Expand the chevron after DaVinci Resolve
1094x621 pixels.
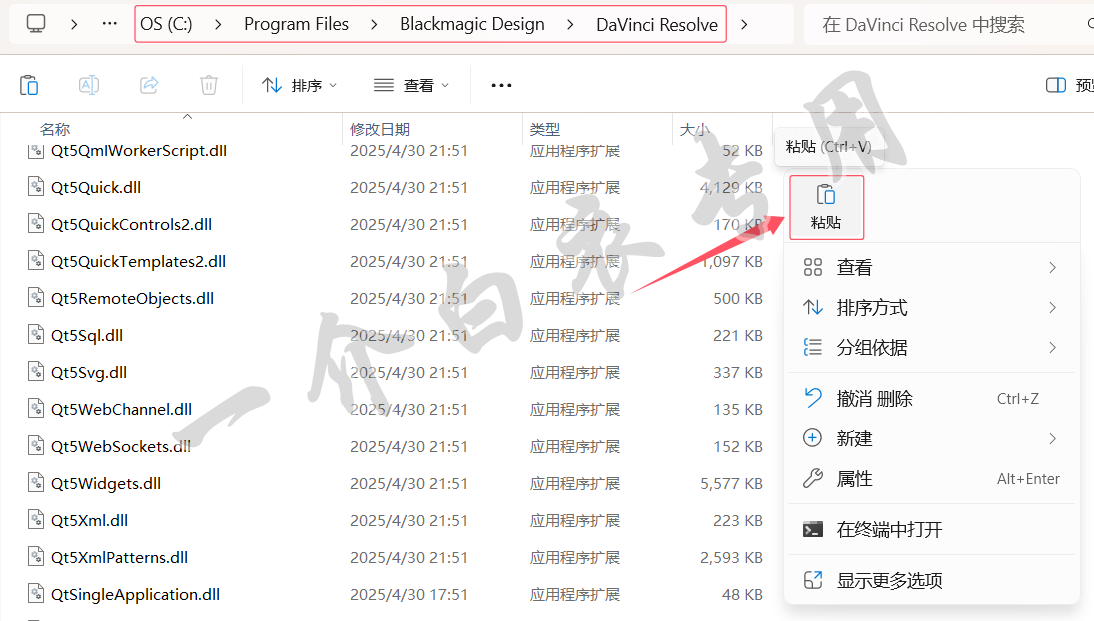(744, 24)
